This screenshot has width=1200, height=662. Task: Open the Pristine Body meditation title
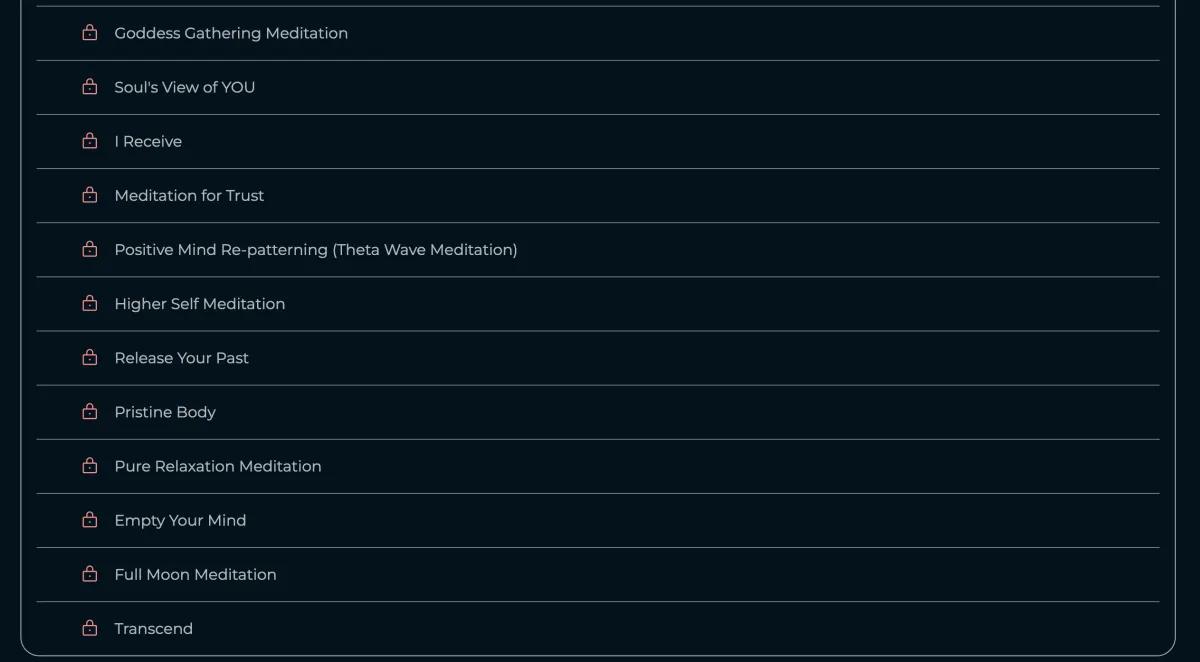coord(165,412)
